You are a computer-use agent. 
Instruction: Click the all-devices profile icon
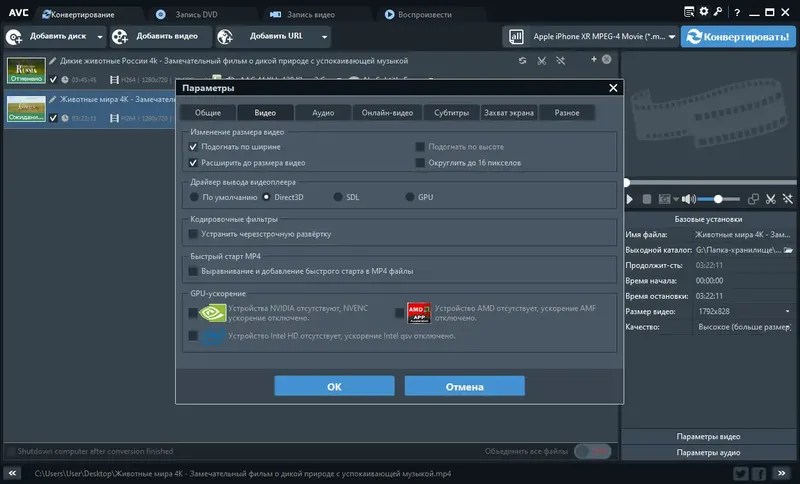(x=516, y=36)
